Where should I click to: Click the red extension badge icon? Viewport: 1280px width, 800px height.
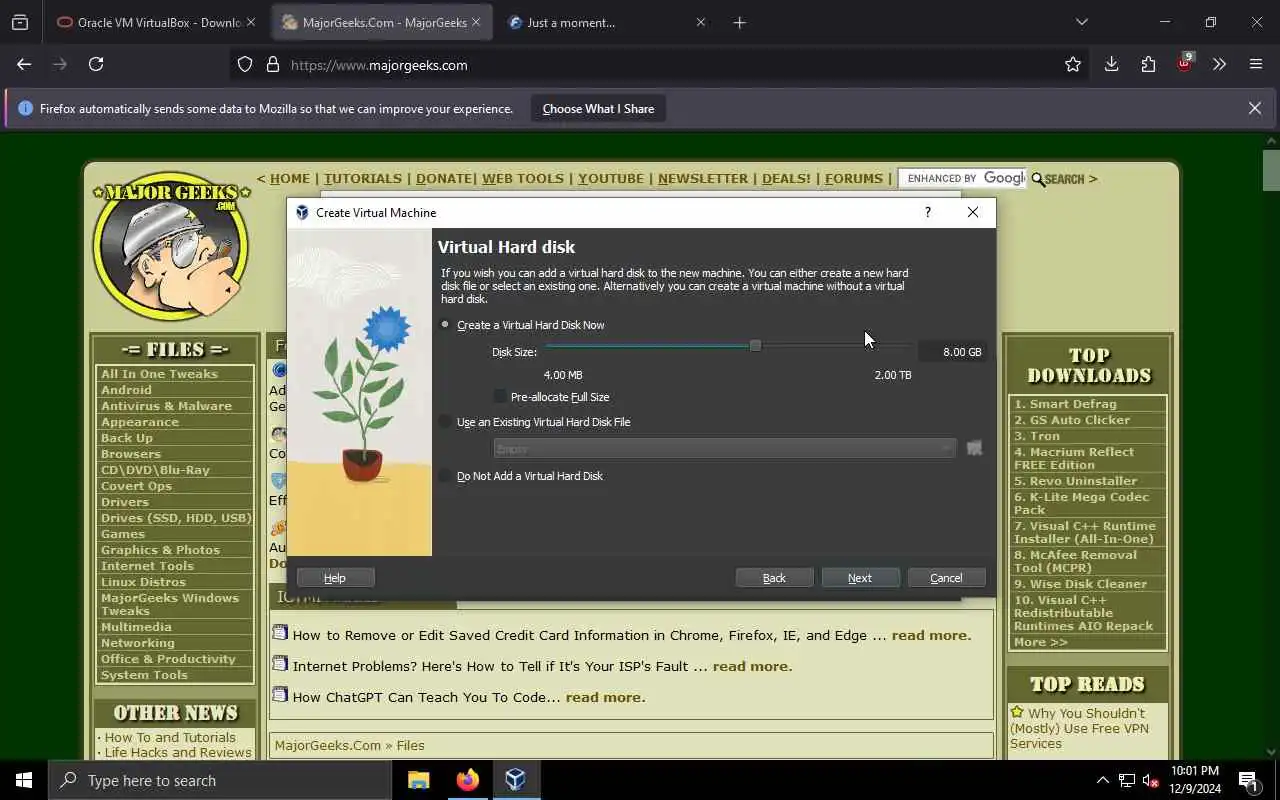[1184, 63]
